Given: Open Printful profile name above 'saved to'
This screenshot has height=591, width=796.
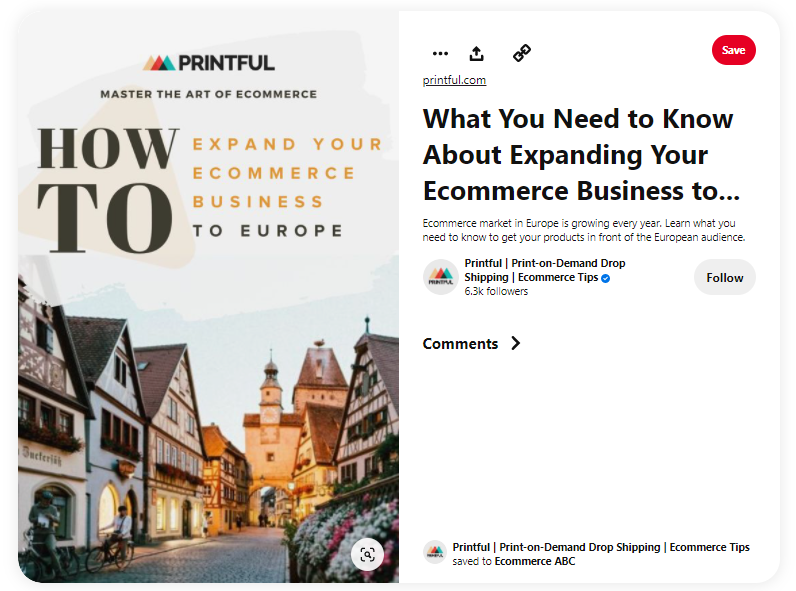Looking at the screenshot, I should click(600, 547).
